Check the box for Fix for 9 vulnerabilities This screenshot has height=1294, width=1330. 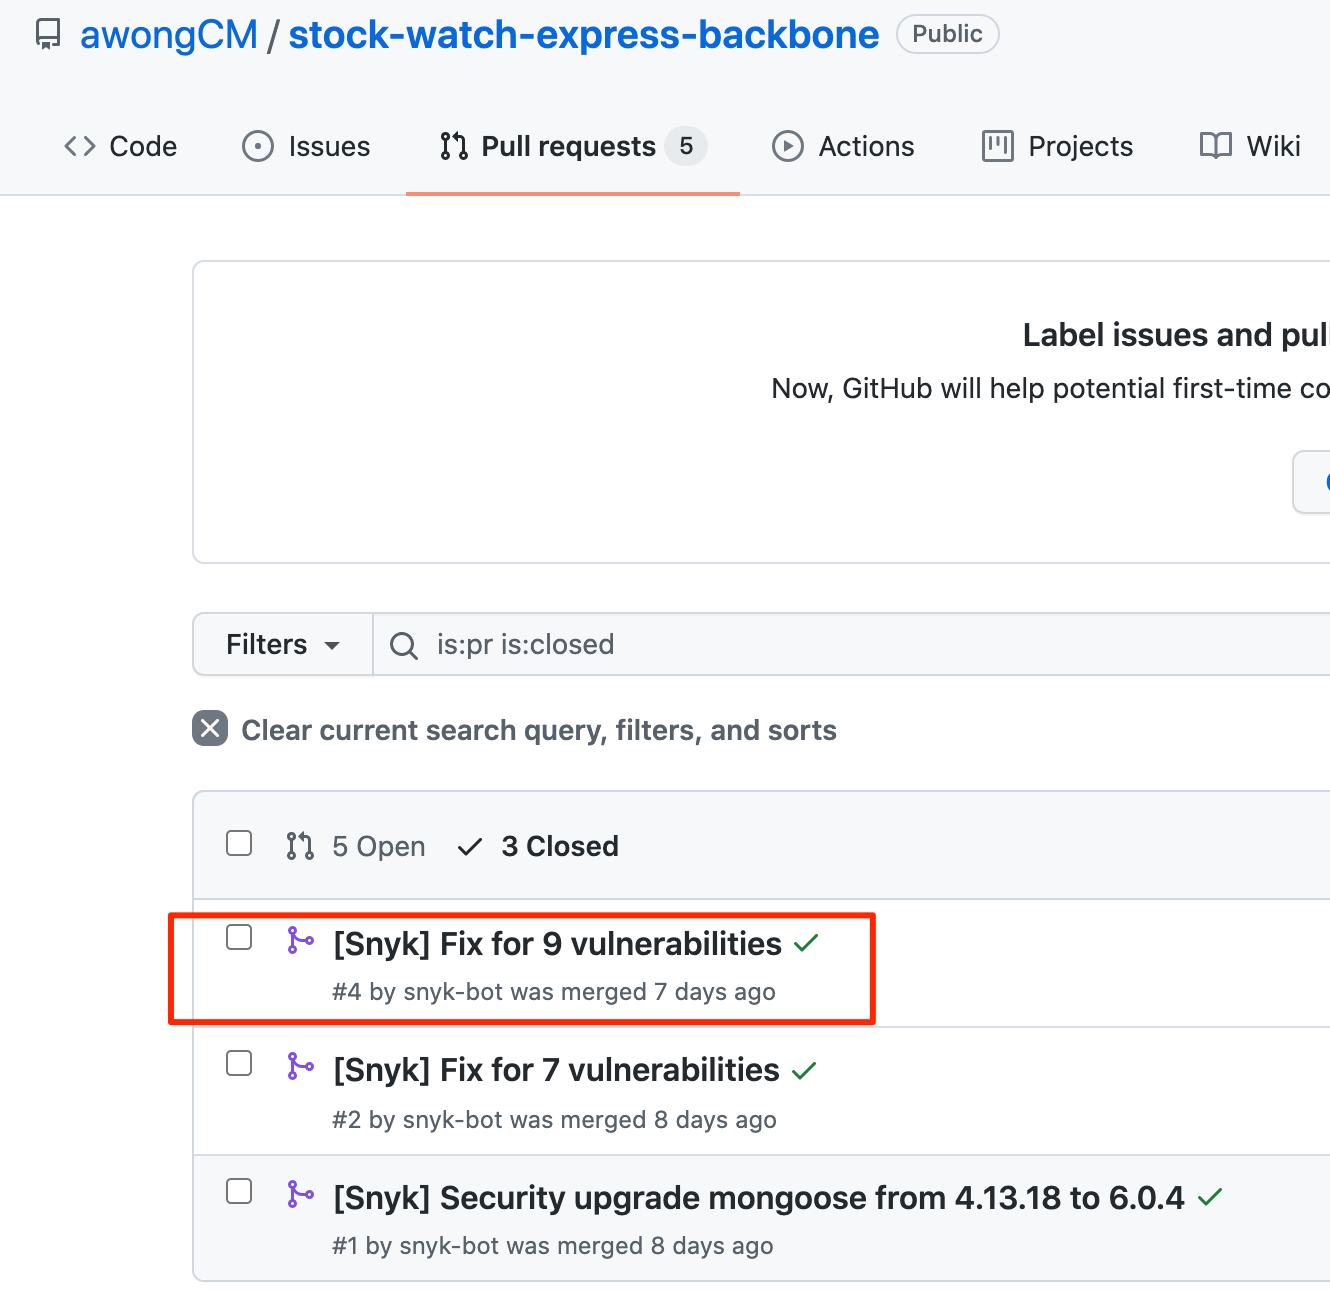239,937
